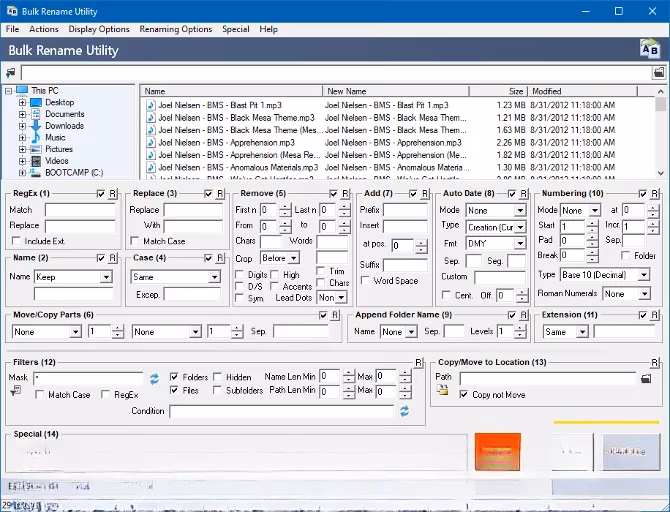Reset Auto Date (8) with its R button
The height and width of the screenshot is (512, 670).
(x=523, y=194)
